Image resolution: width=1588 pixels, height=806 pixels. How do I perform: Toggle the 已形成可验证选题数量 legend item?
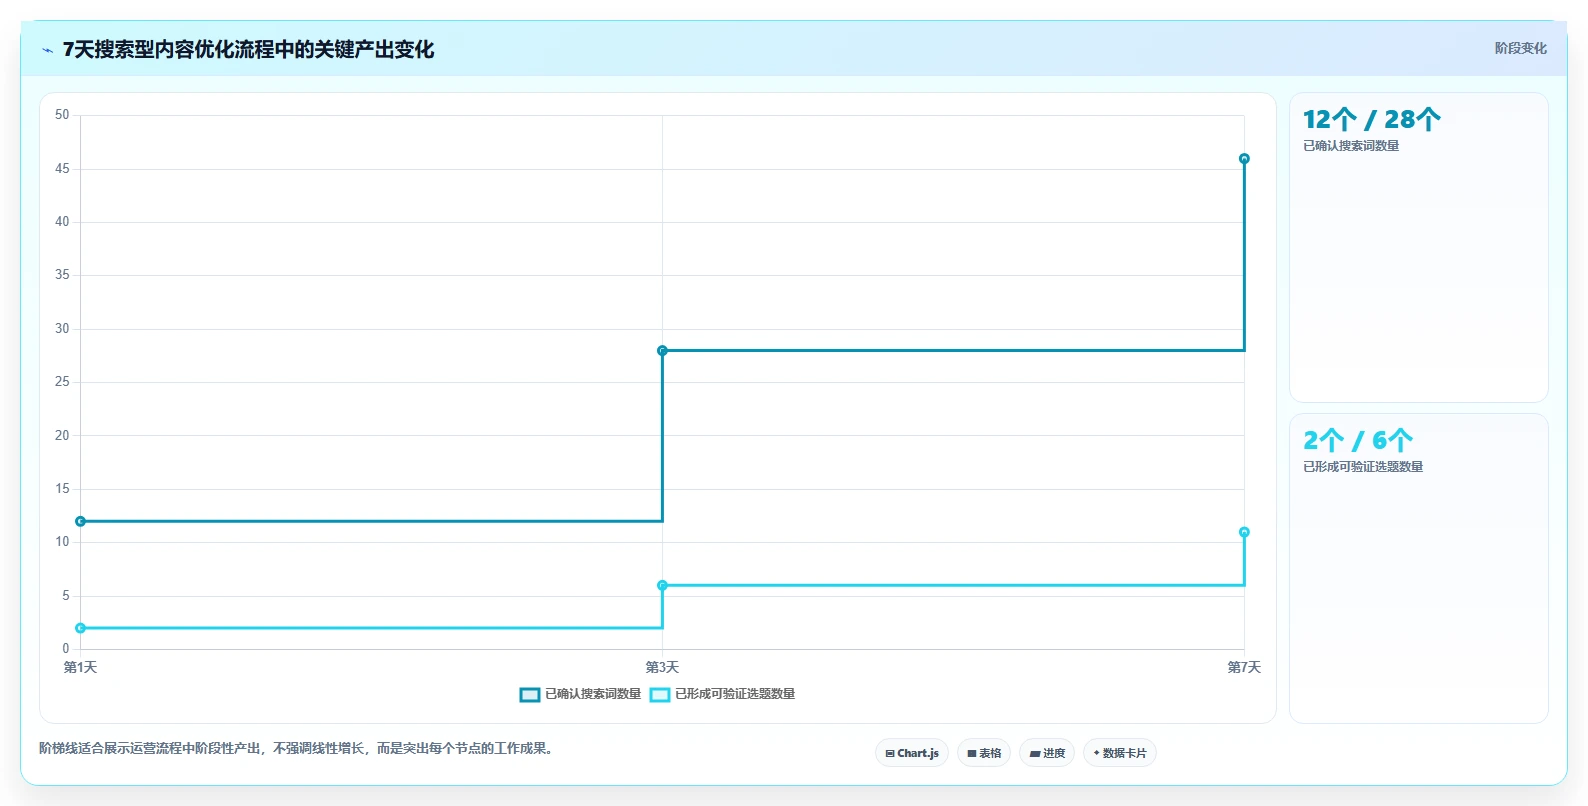pyautogui.click(x=722, y=694)
